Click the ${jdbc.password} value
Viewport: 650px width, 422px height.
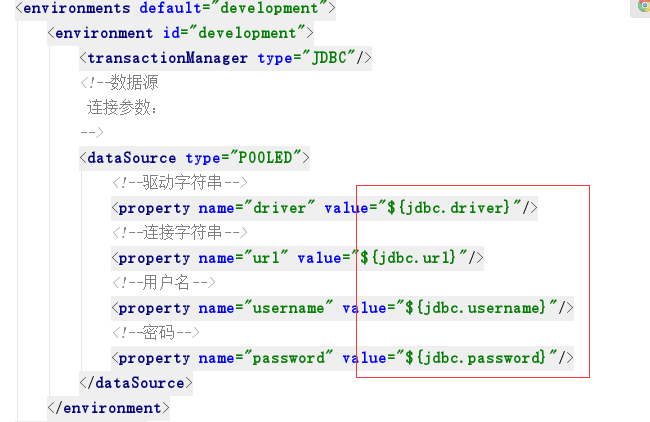[475, 358]
